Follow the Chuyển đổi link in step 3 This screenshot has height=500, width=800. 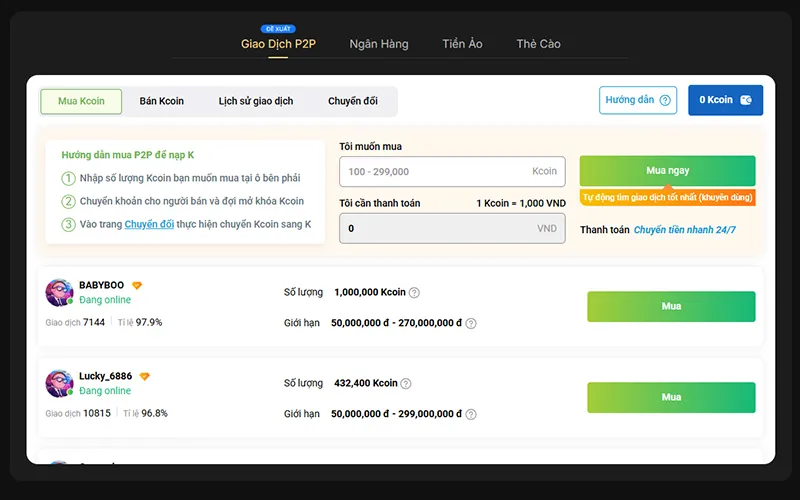coord(149,224)
